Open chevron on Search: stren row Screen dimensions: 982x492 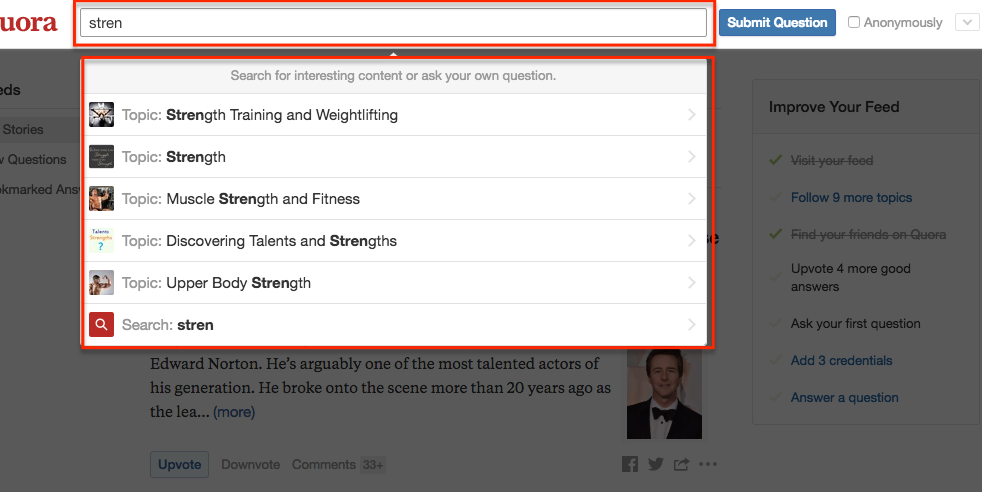pyautogui.click(x=691, y=324)
